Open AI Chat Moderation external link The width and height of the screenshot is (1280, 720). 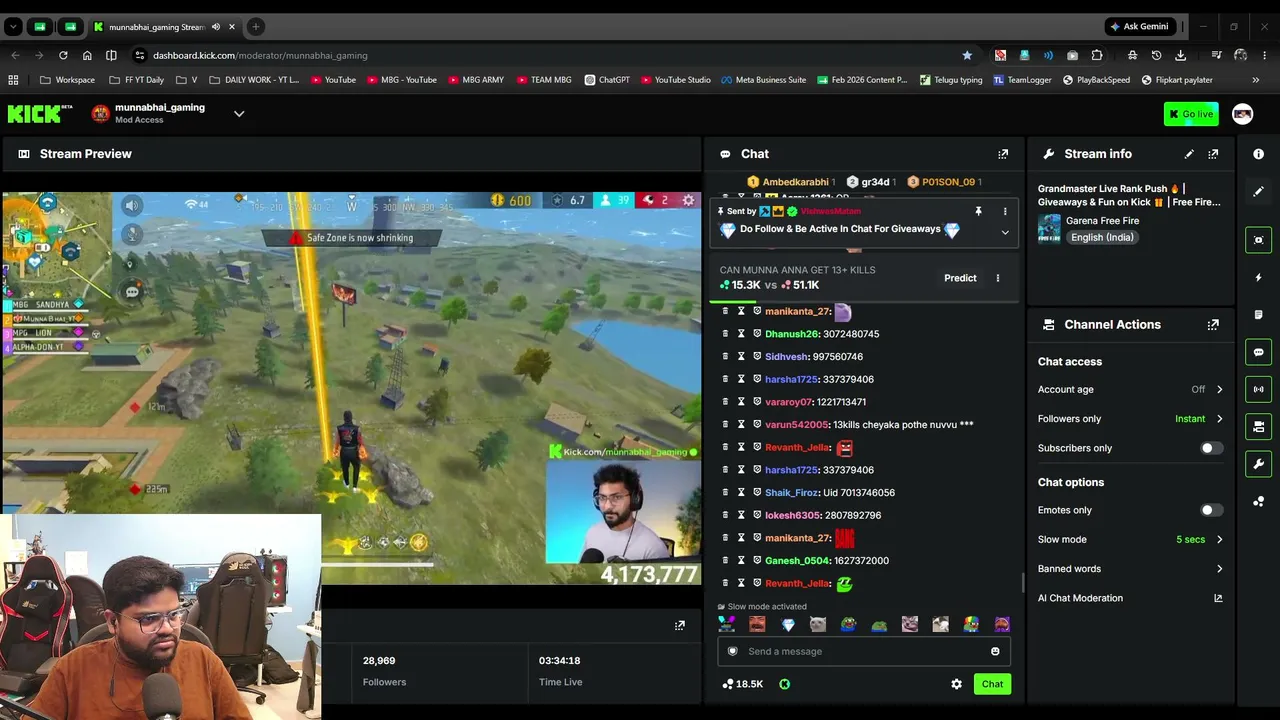[x=1218, y=599]
